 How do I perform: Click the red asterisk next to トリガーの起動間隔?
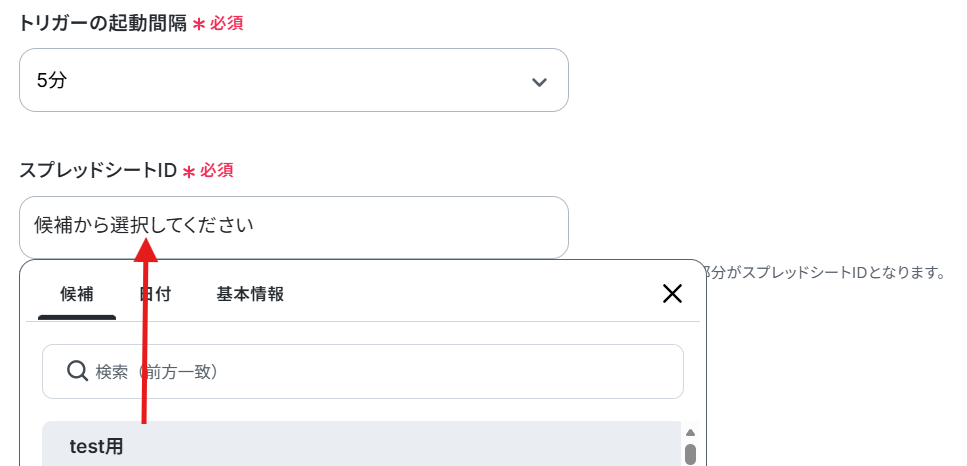198,24
